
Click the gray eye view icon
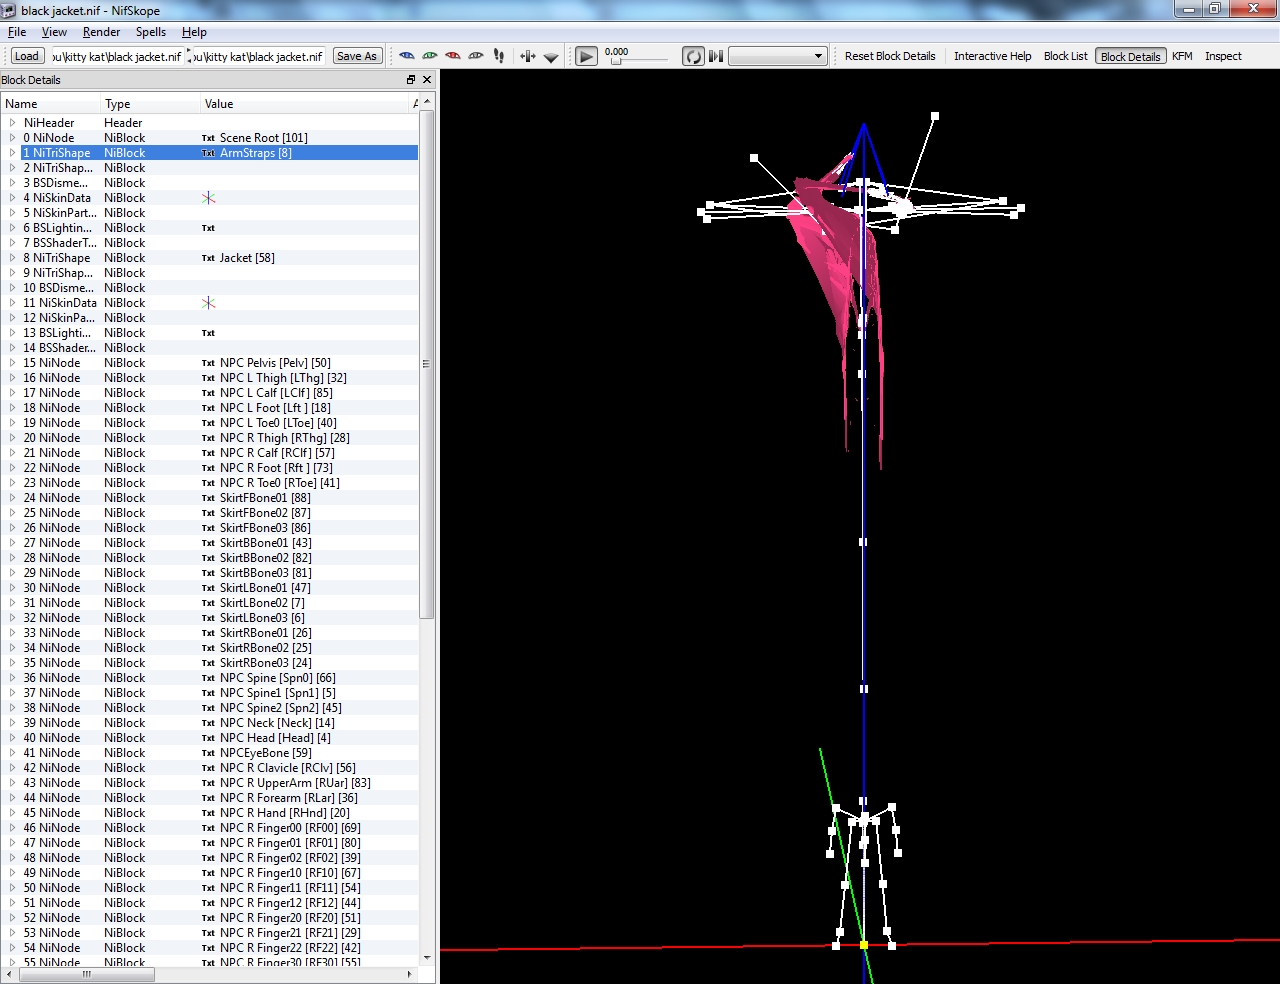click(476, 56)
